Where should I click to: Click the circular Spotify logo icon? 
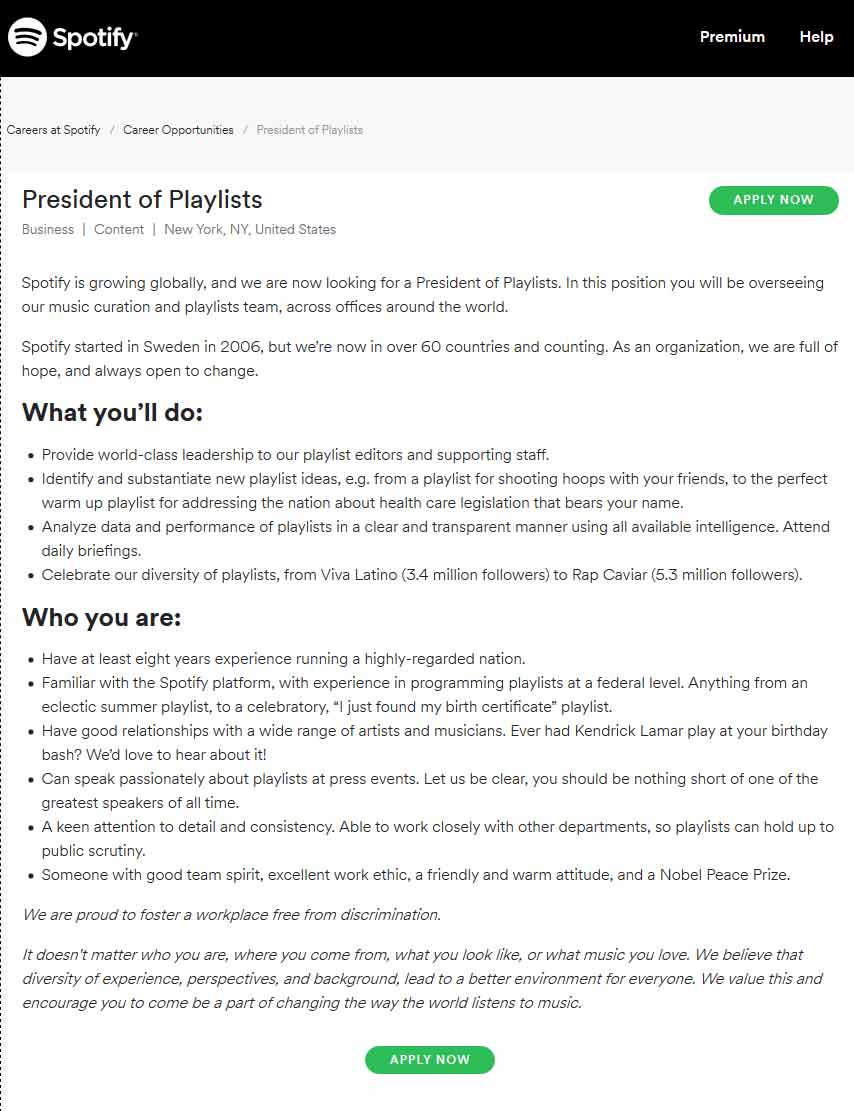coord(27,37)
